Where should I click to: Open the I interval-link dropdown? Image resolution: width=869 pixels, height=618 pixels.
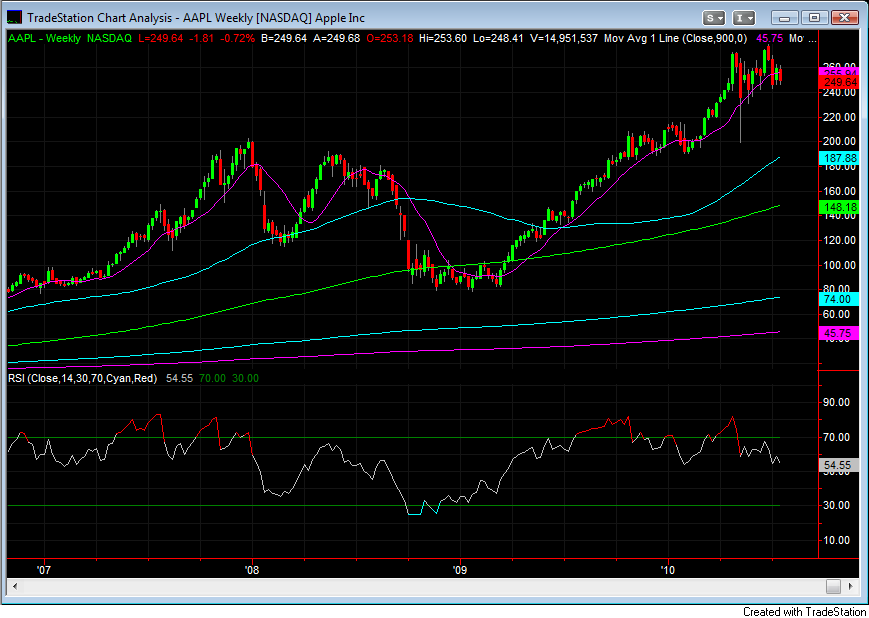pyautogui.click(x=744, y=18)
